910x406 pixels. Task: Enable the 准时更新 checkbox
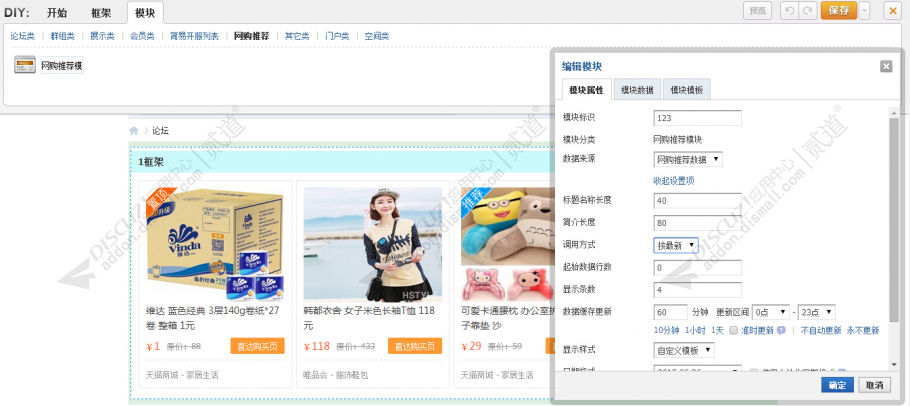(x=734, y=331)
